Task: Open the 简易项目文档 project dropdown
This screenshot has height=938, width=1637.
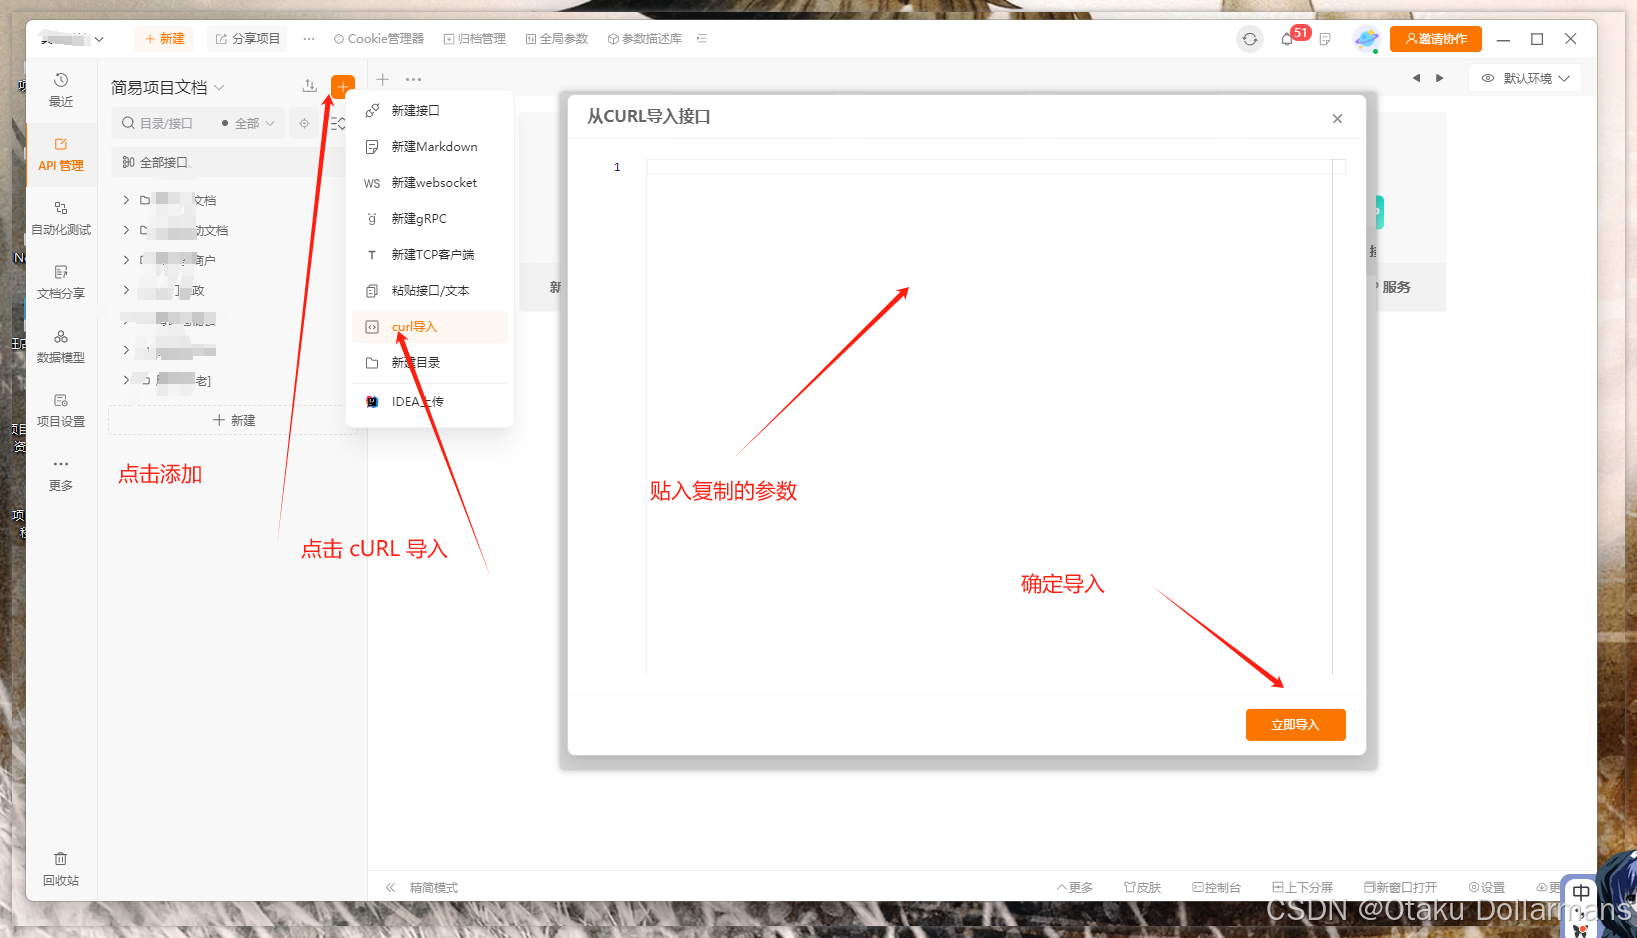Action: [166, 87]
